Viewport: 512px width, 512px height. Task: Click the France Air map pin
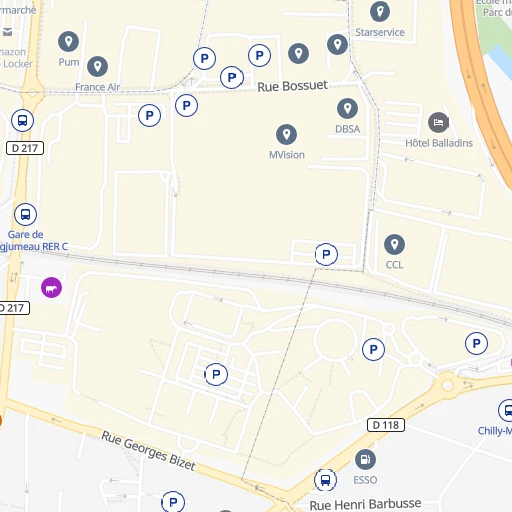[x=97, y=66]
